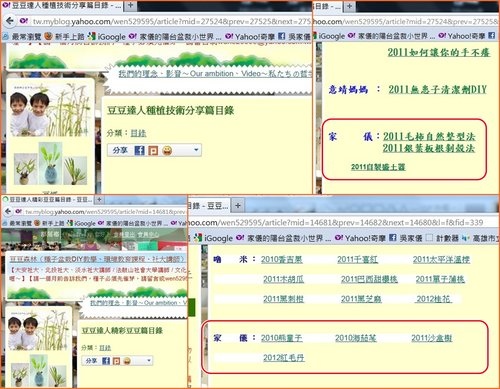The image size is (500, 389).
Task: Click smiley share icon under 種植技術分享篇目錄
Action: pos(167,151)
